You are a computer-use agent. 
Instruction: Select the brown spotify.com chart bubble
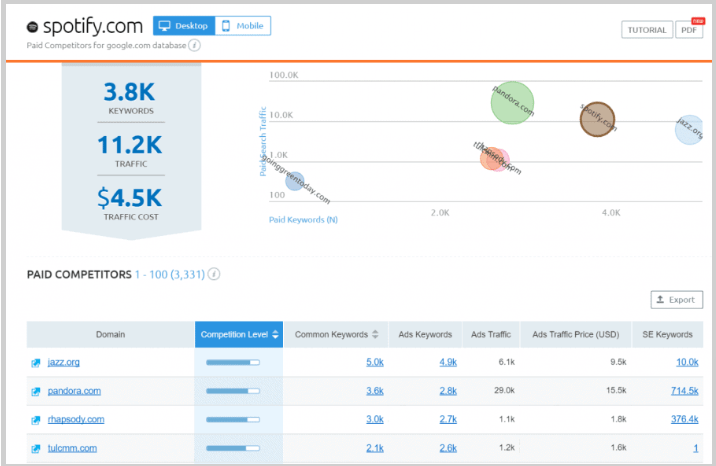(x=597, y=119)
